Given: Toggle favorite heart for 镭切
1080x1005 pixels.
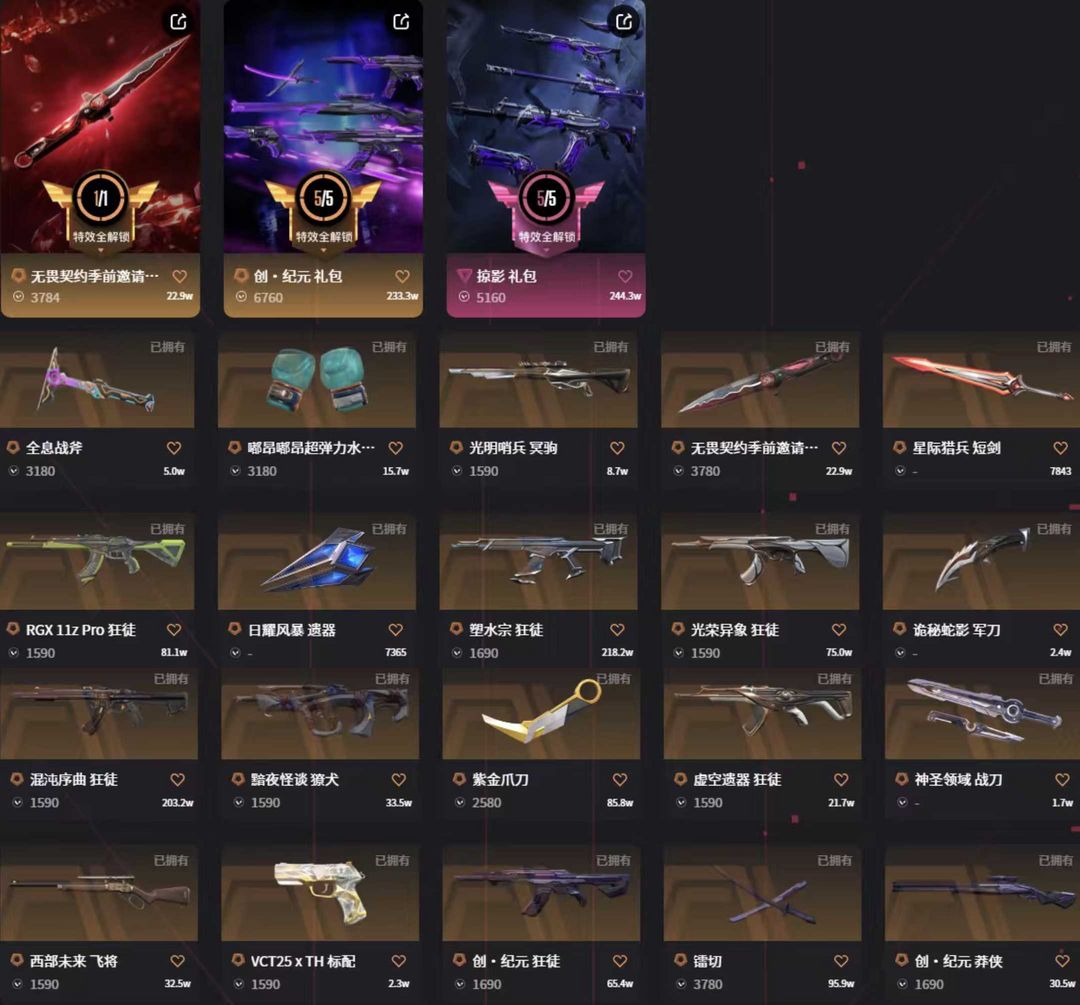Looking at the screenshot, I should 841,961.
